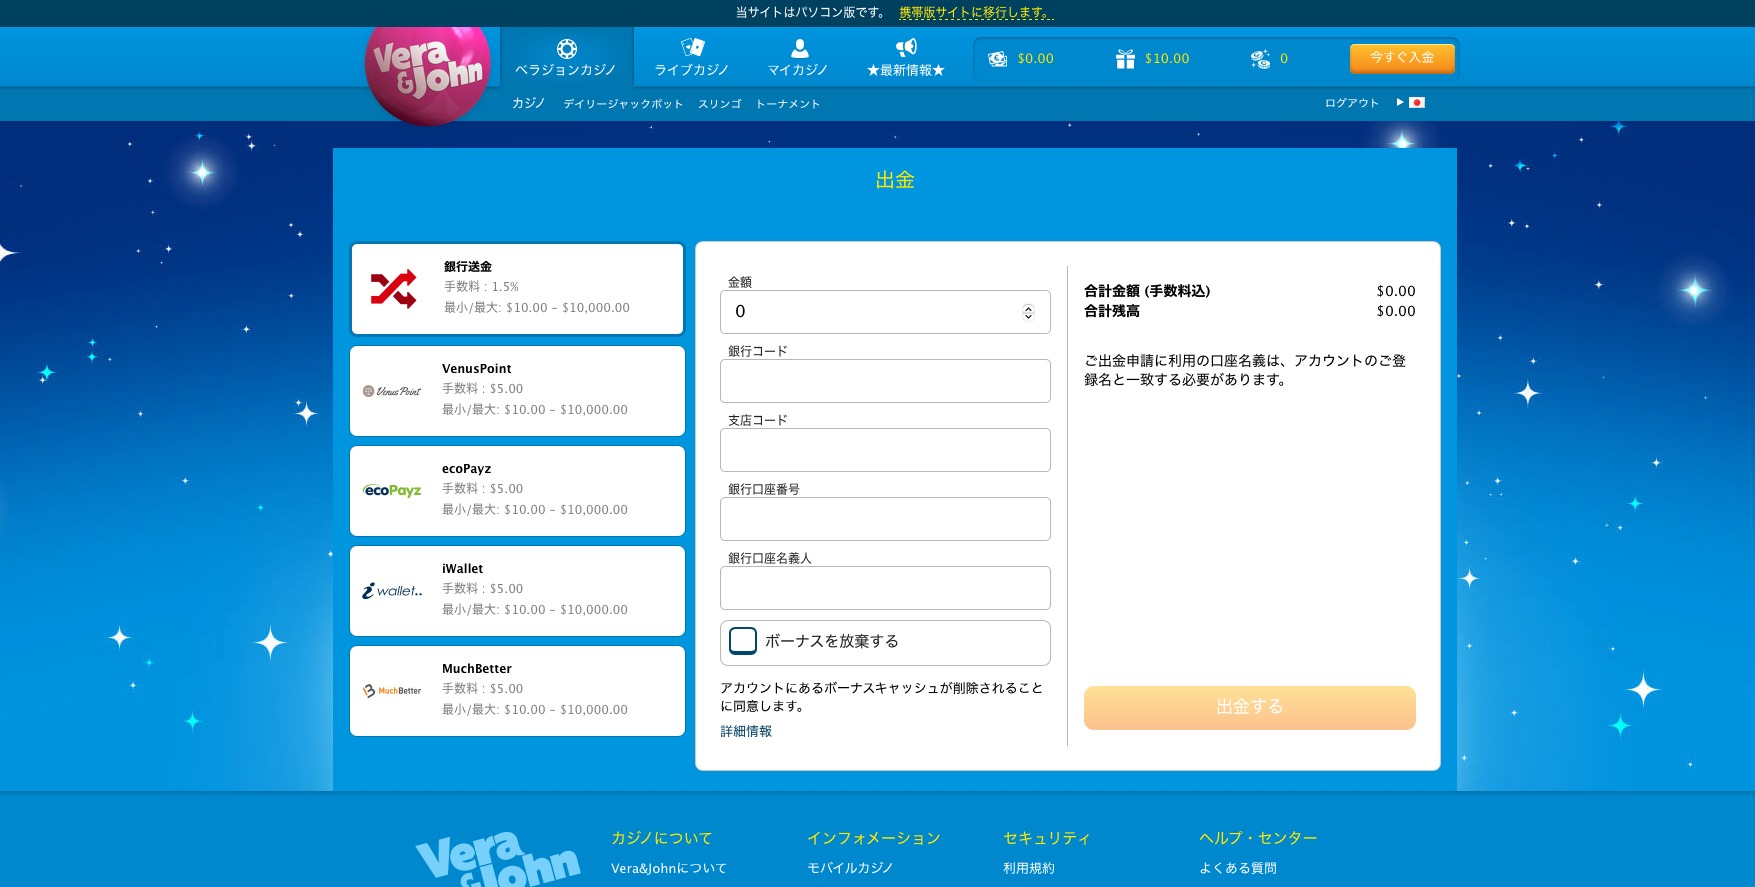
Task: Click the casino chip icon above ベラジョンカジノ
Action: click(567, 49)
